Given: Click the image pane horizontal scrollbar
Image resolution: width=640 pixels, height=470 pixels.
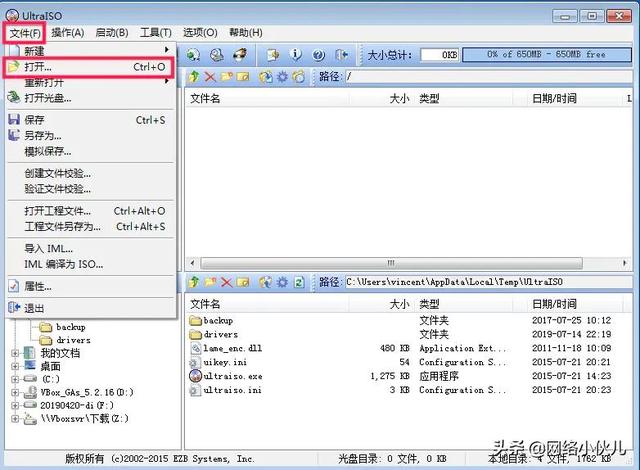Looking at the screenshot, I should (x=391, y=263).
